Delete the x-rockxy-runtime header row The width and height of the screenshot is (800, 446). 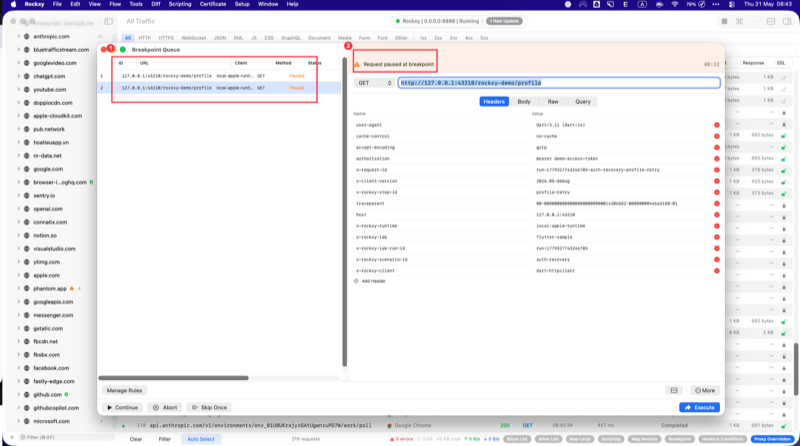click(716, 226)
